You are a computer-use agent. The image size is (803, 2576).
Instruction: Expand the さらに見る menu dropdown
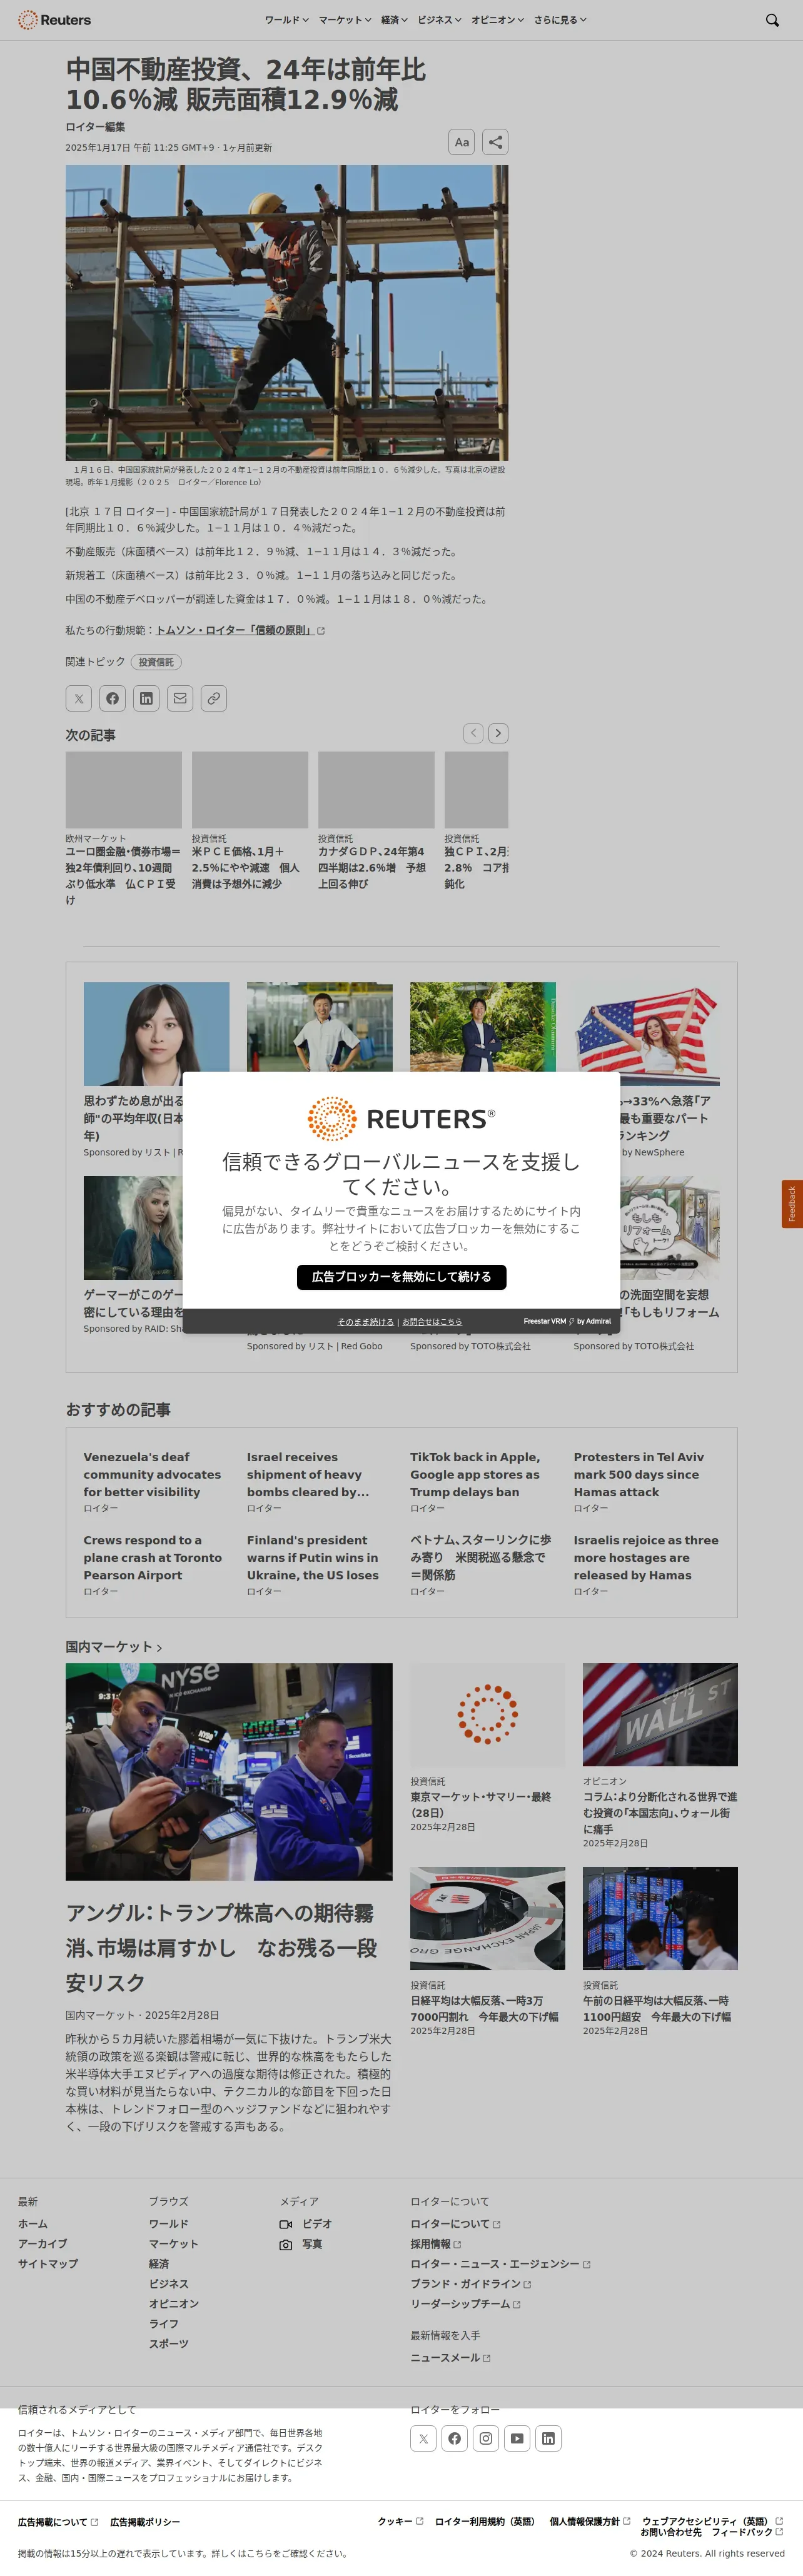click(560, 20)
